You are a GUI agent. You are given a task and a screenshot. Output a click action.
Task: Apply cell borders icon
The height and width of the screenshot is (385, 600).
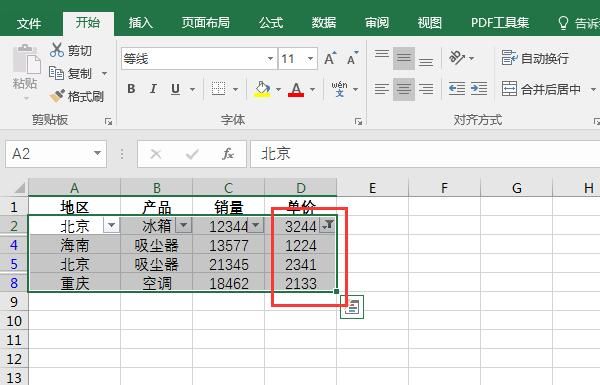pyautogui.click(x=218, y=89)
